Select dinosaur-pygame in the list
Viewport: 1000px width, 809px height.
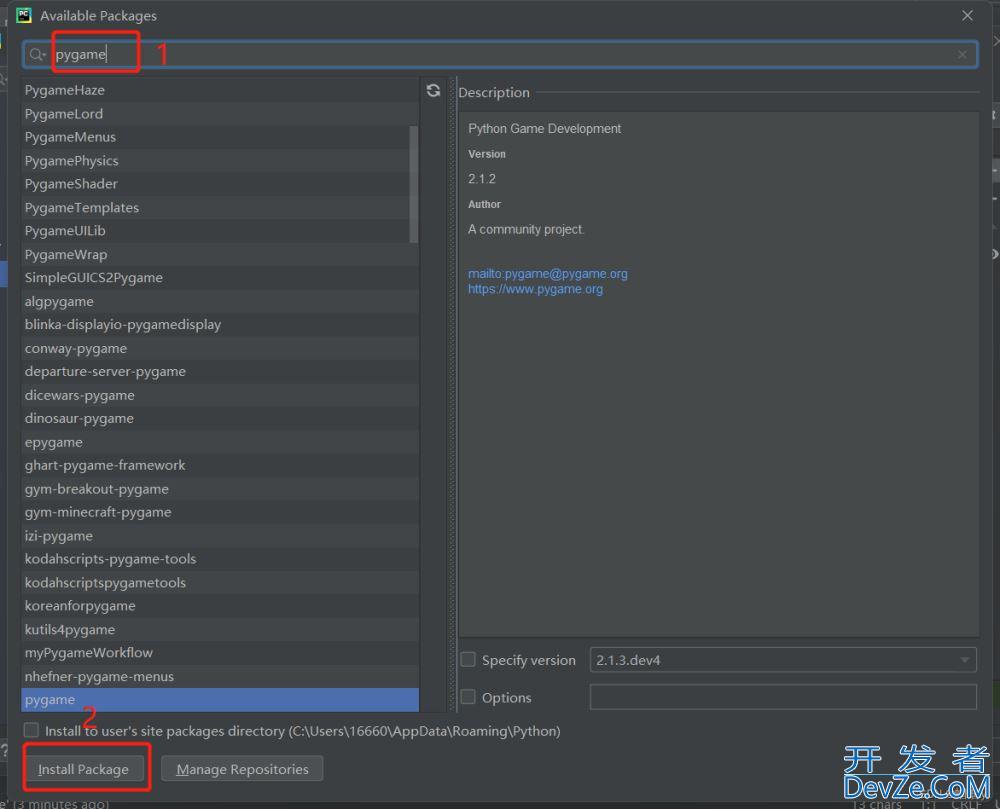[x=220, y=418]
